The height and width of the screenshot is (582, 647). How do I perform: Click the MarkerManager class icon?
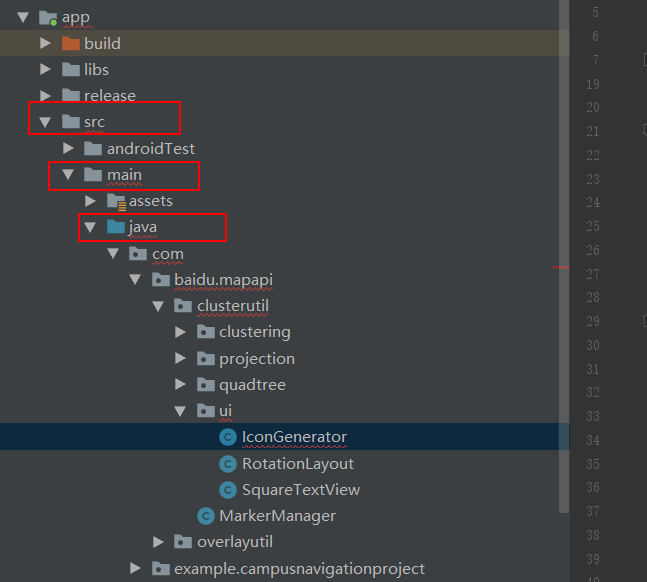[x=206, y=516]
